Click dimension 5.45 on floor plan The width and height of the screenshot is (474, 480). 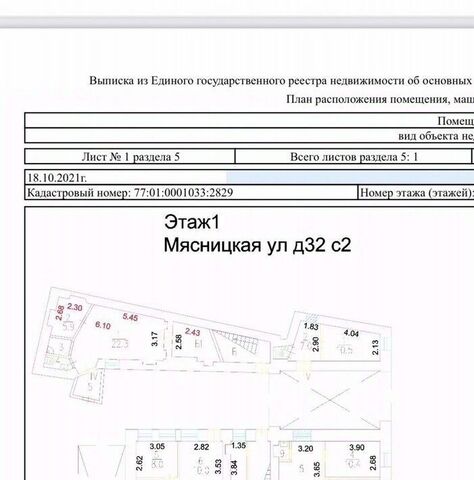(x=130, y=317)
